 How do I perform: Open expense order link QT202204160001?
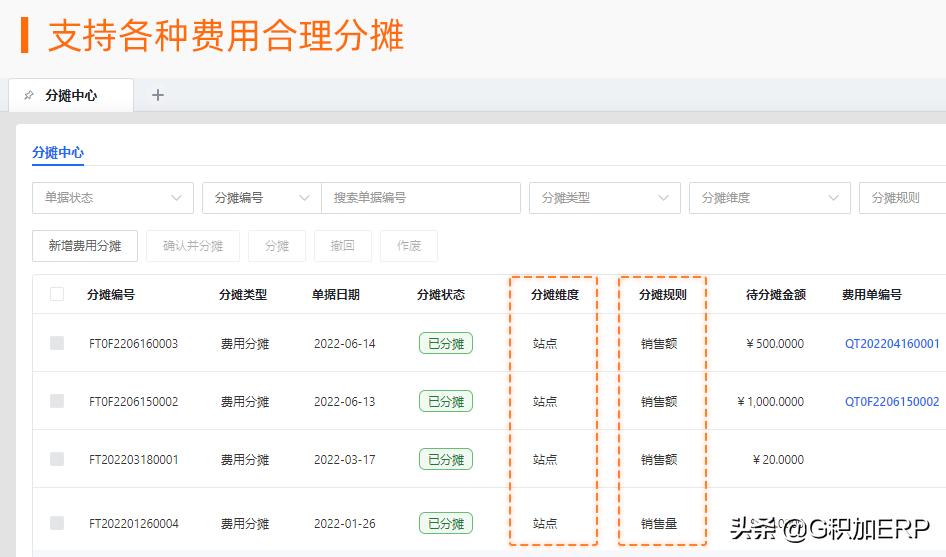[892, 343]
